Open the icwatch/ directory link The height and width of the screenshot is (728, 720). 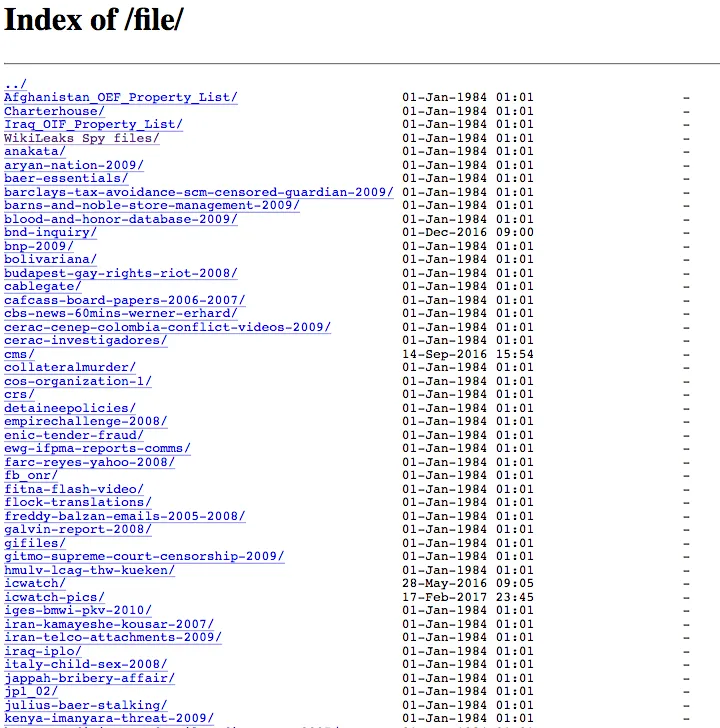(x=35, y=582)
